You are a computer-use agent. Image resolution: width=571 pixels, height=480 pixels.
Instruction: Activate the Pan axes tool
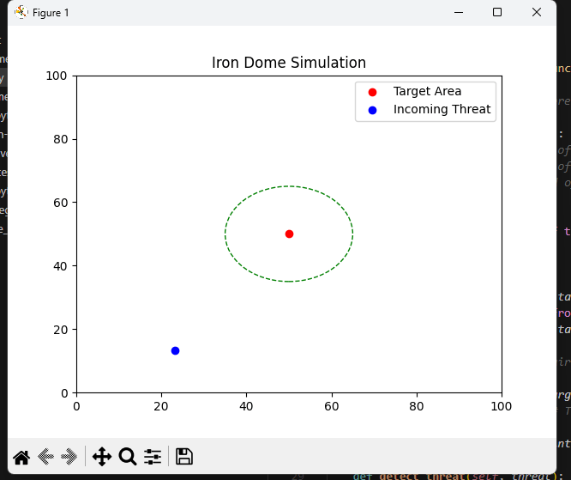click(x=102, y=456)
